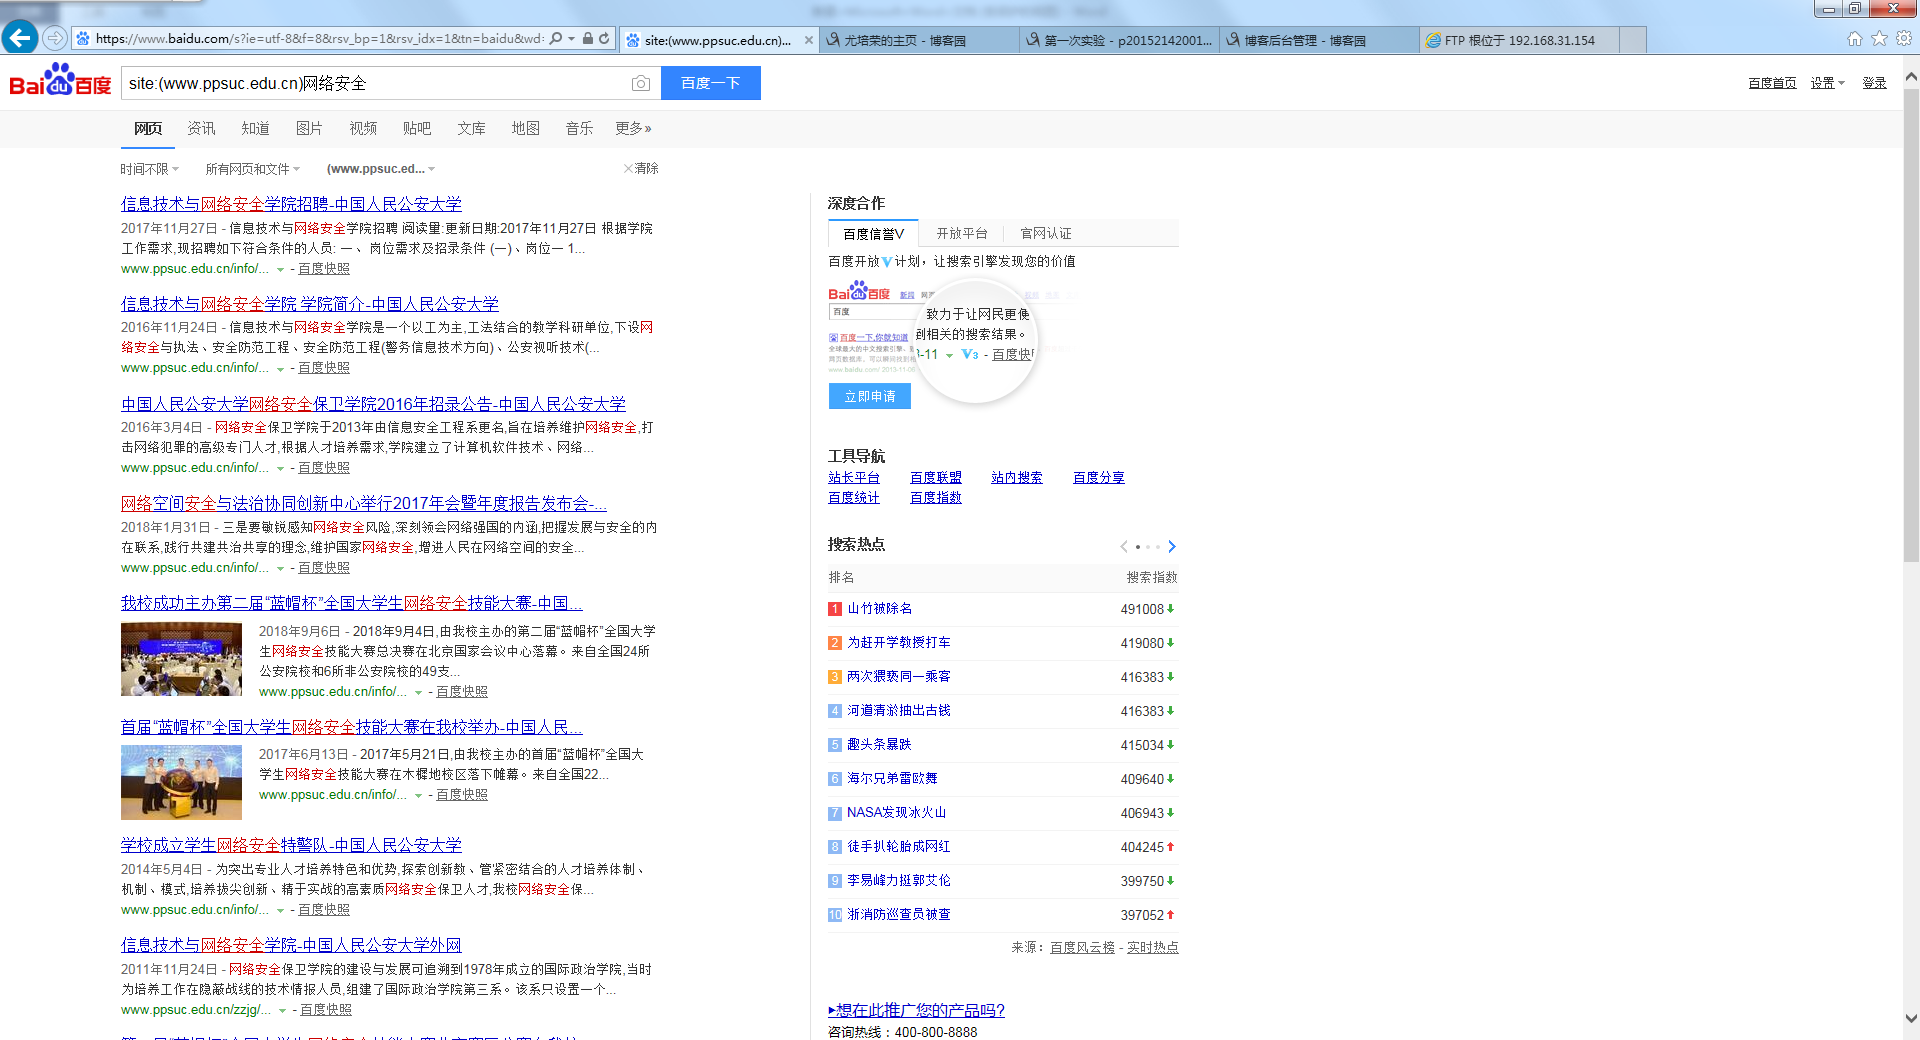Image resolution: width=1920 pixels, height=1040 pixels.
Task: Expand URL arrow under 学校成立学生网络安全特警队 result
Action: (280, 910)
